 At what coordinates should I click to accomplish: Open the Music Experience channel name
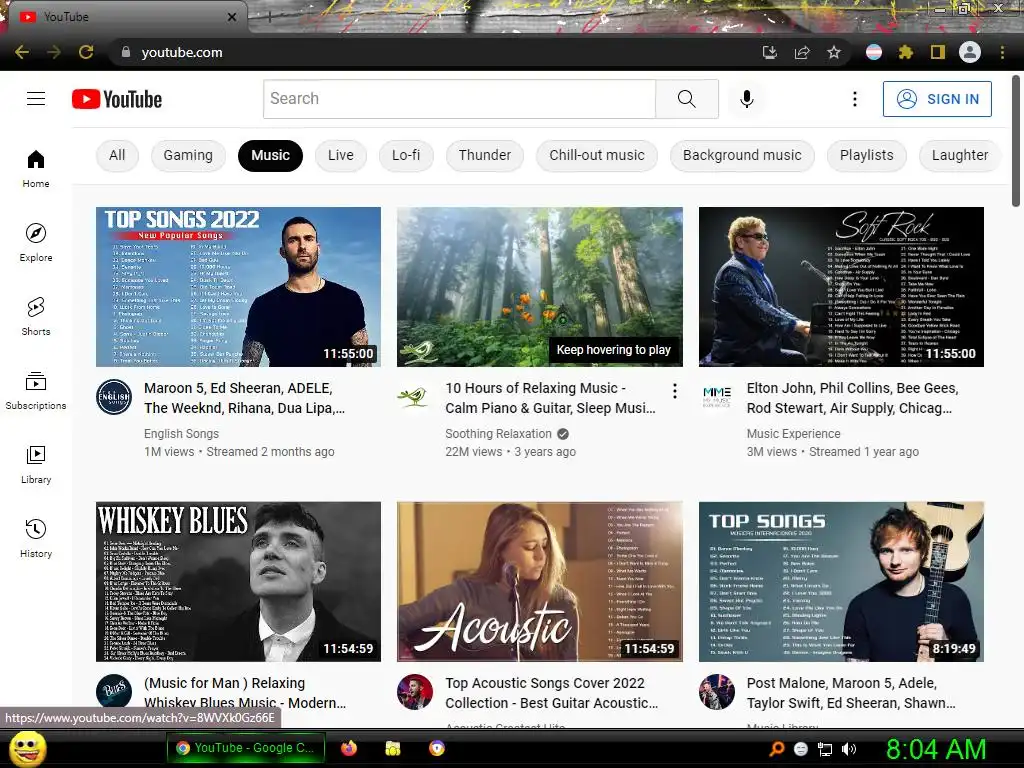coord(793,434)
